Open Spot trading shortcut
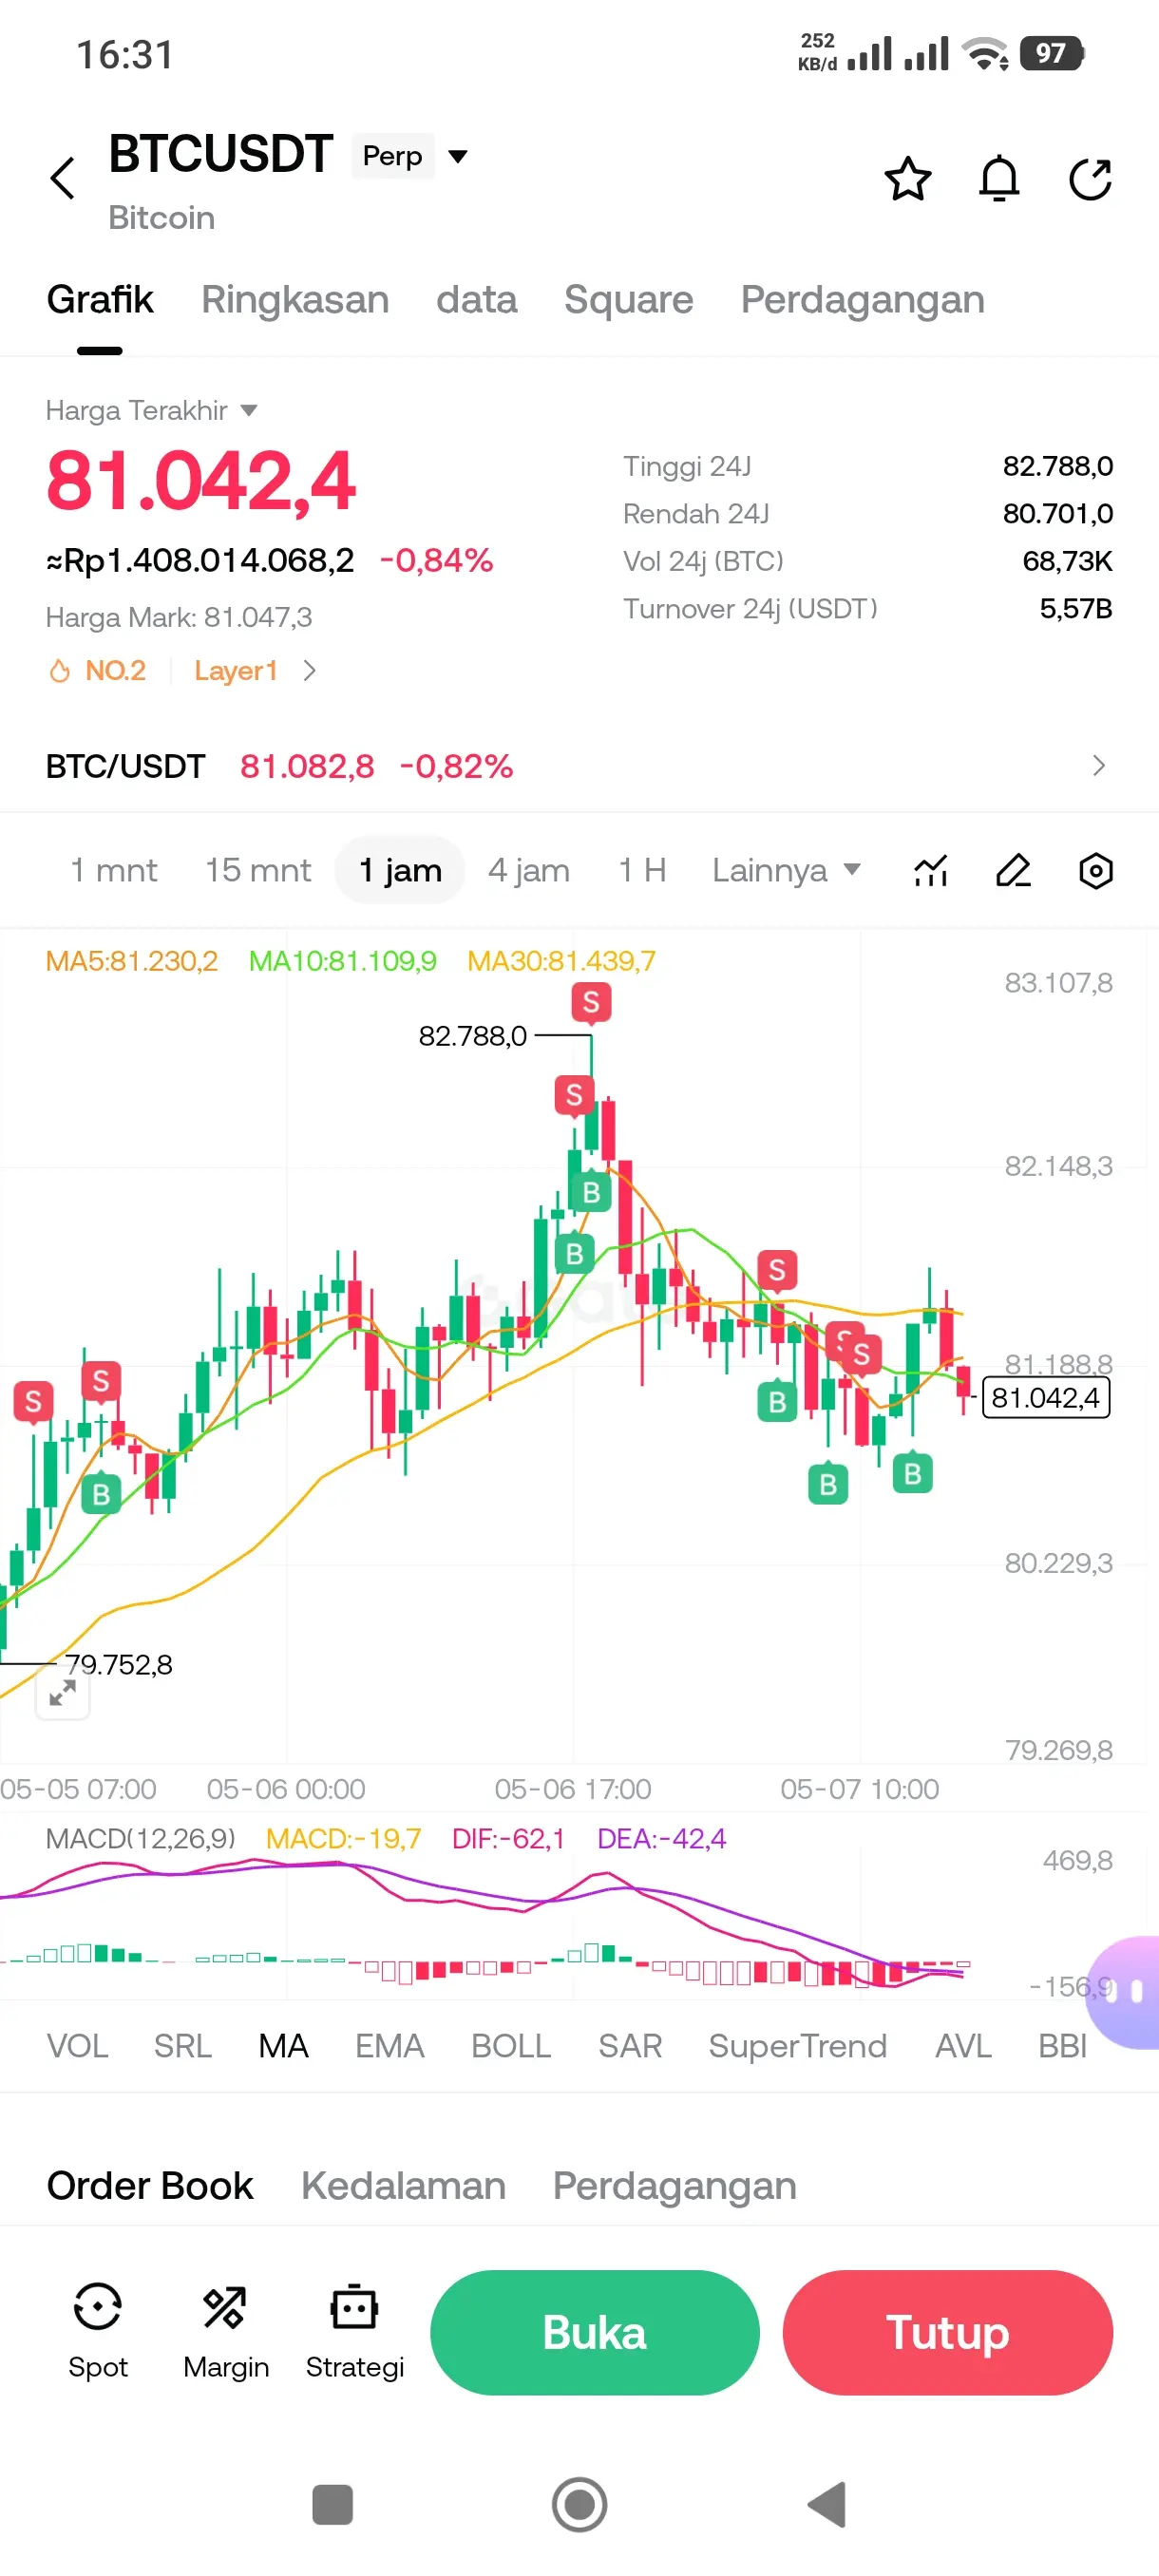1159x2576 pixels. [98, 2332]
